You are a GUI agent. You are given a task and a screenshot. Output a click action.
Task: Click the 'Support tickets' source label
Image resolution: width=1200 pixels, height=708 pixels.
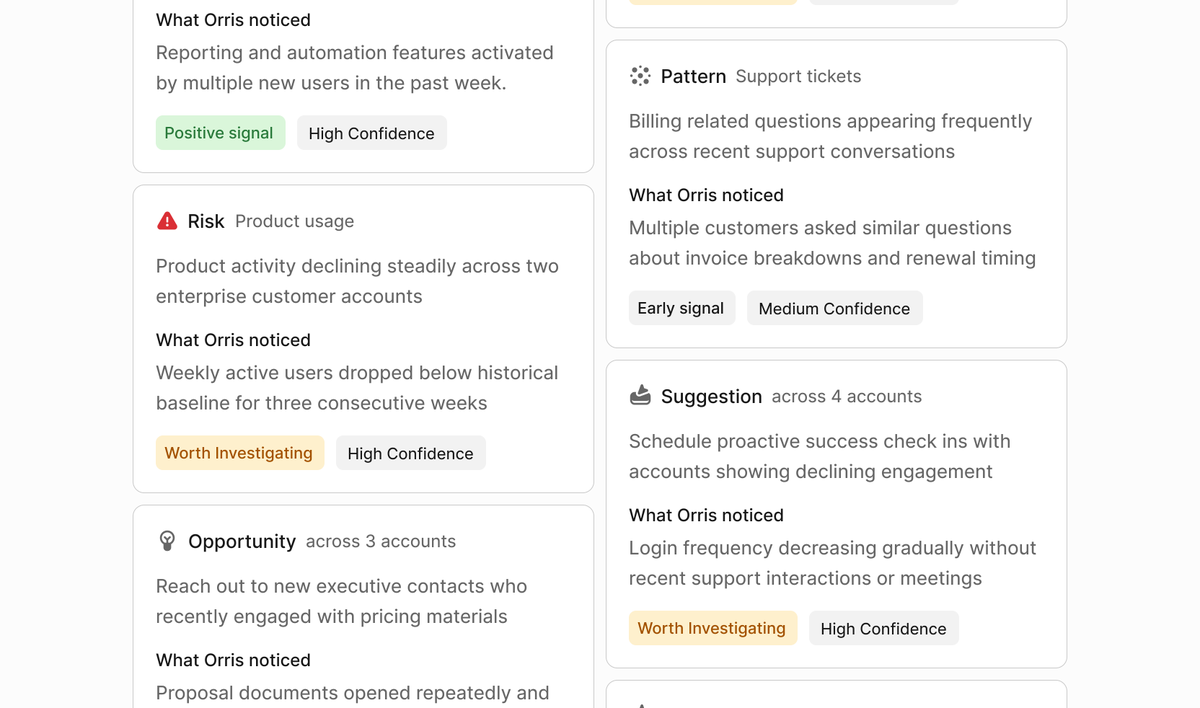tap(798, 76)
